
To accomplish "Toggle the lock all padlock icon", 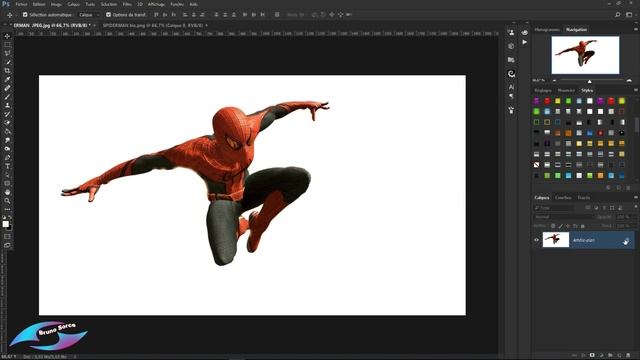I will coord(582,226).
